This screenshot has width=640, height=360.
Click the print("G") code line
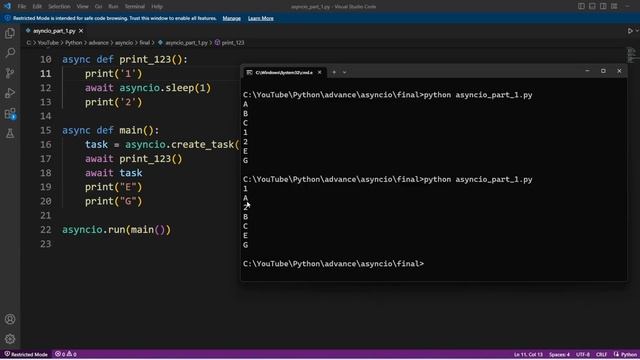pos(113,201)
